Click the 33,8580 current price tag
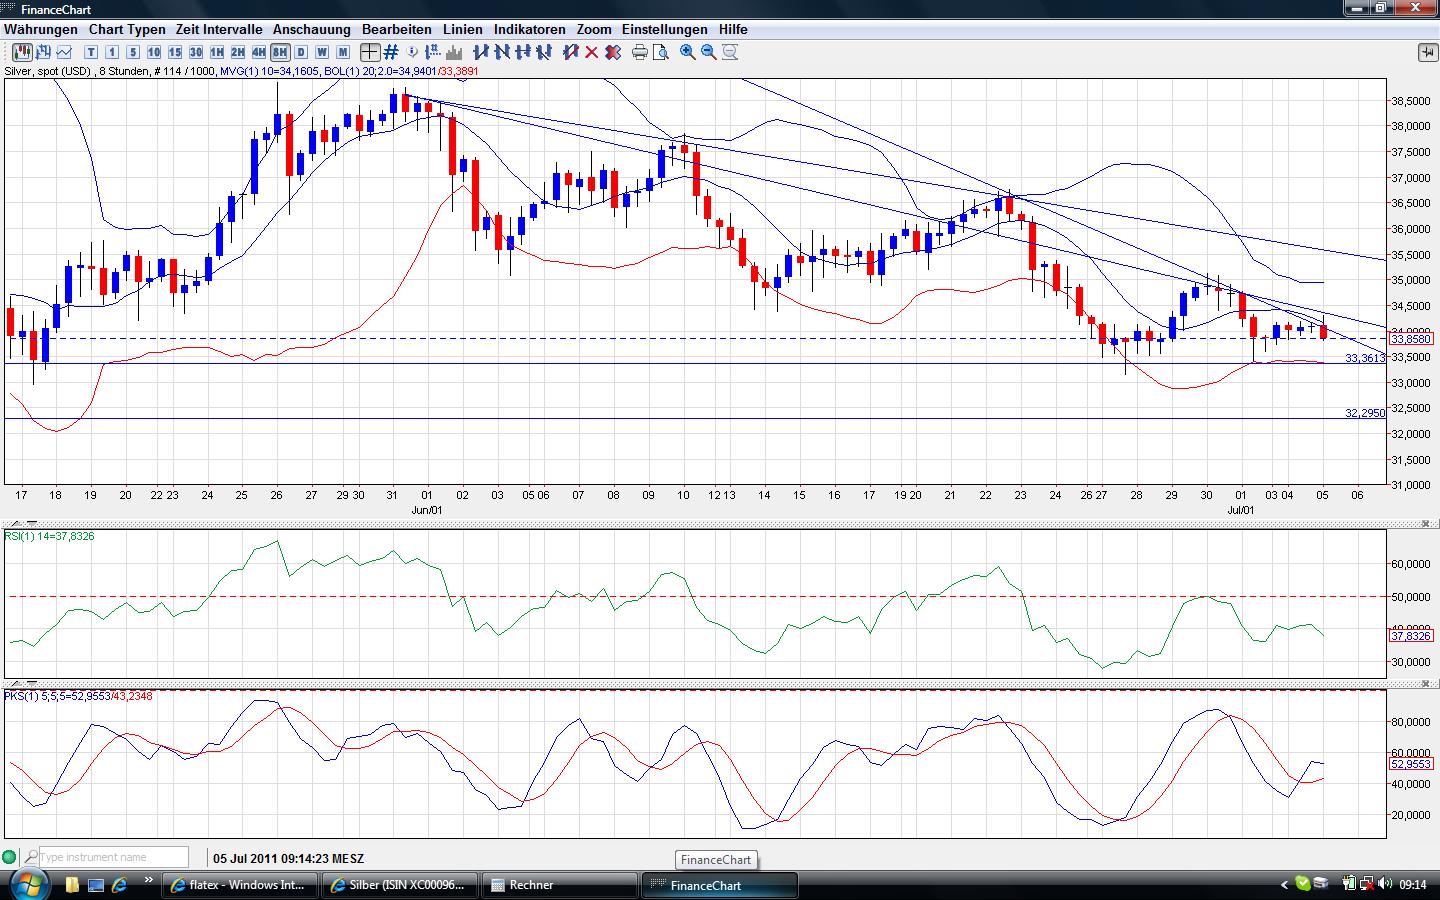The height and width of the screenshot is (900, 1440). tap(1412, 339)
